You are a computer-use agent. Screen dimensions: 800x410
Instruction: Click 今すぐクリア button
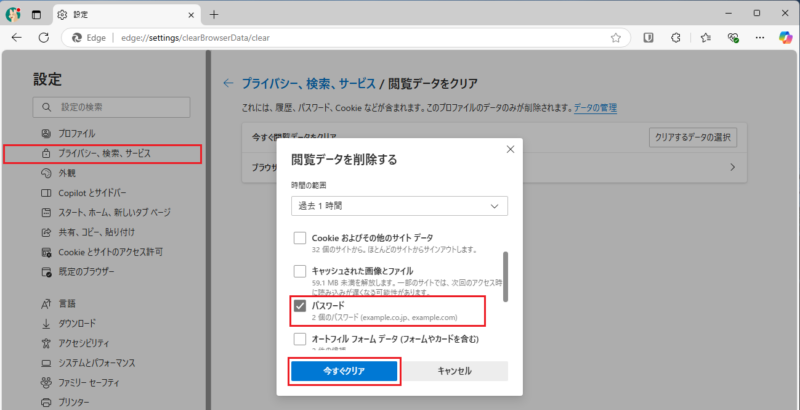[344, 371]
